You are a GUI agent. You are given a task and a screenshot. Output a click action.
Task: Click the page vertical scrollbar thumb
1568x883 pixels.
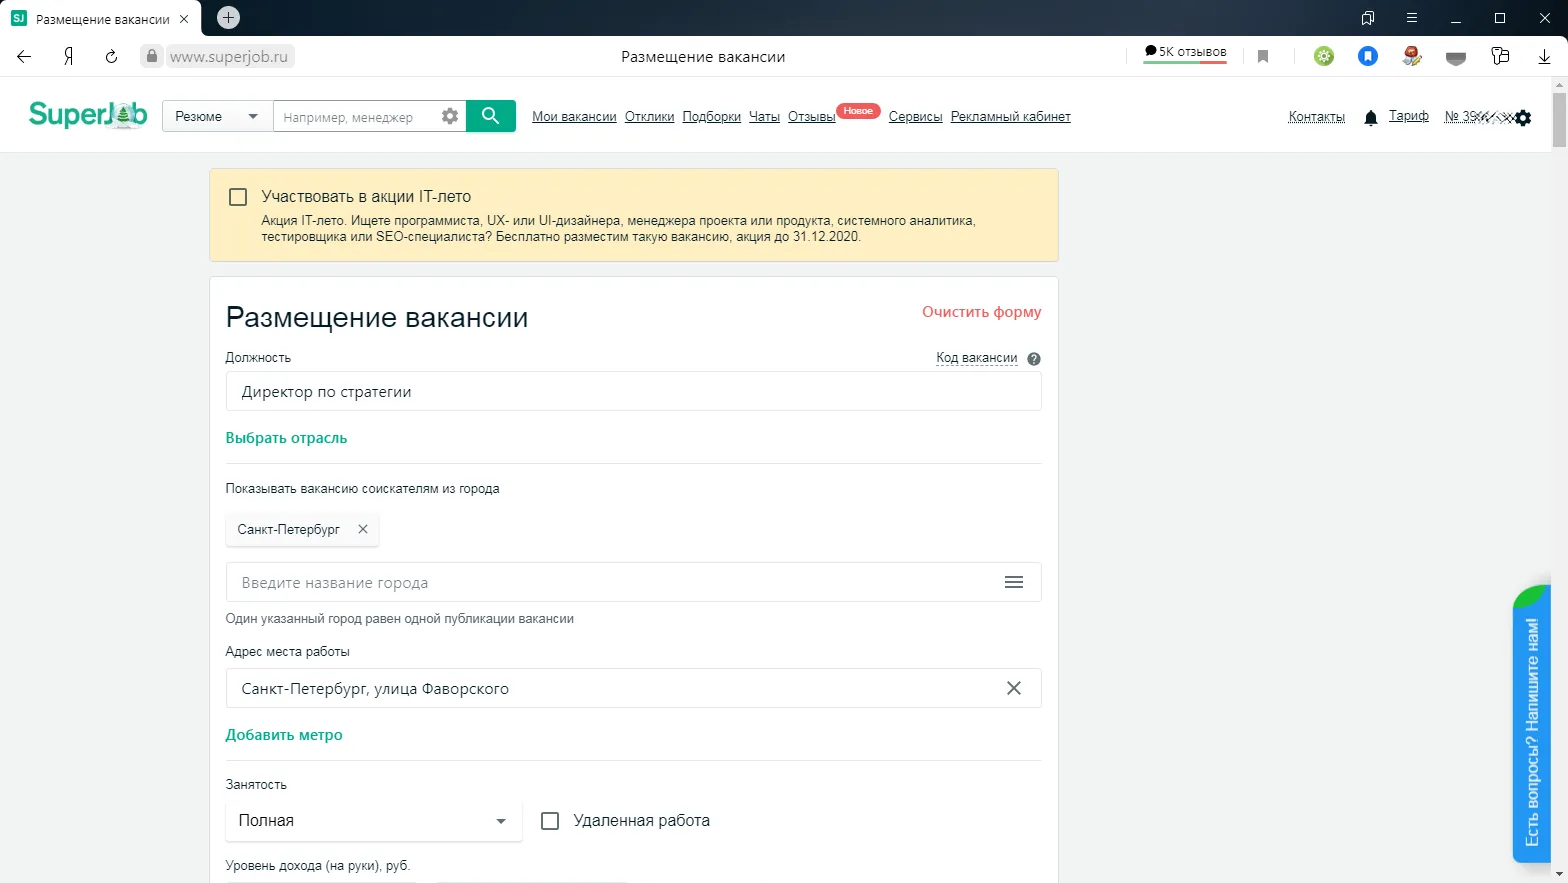coord(1559,120)
